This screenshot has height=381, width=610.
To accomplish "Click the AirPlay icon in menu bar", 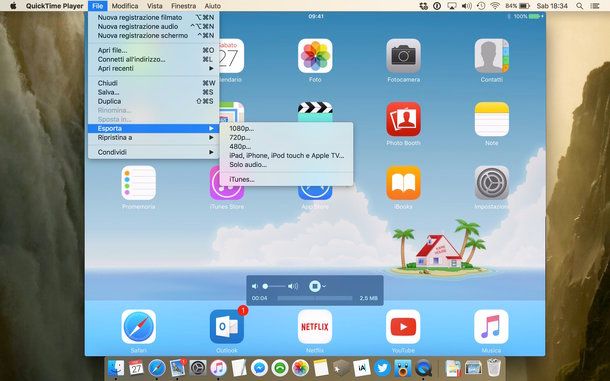I will tap(452, 6).
